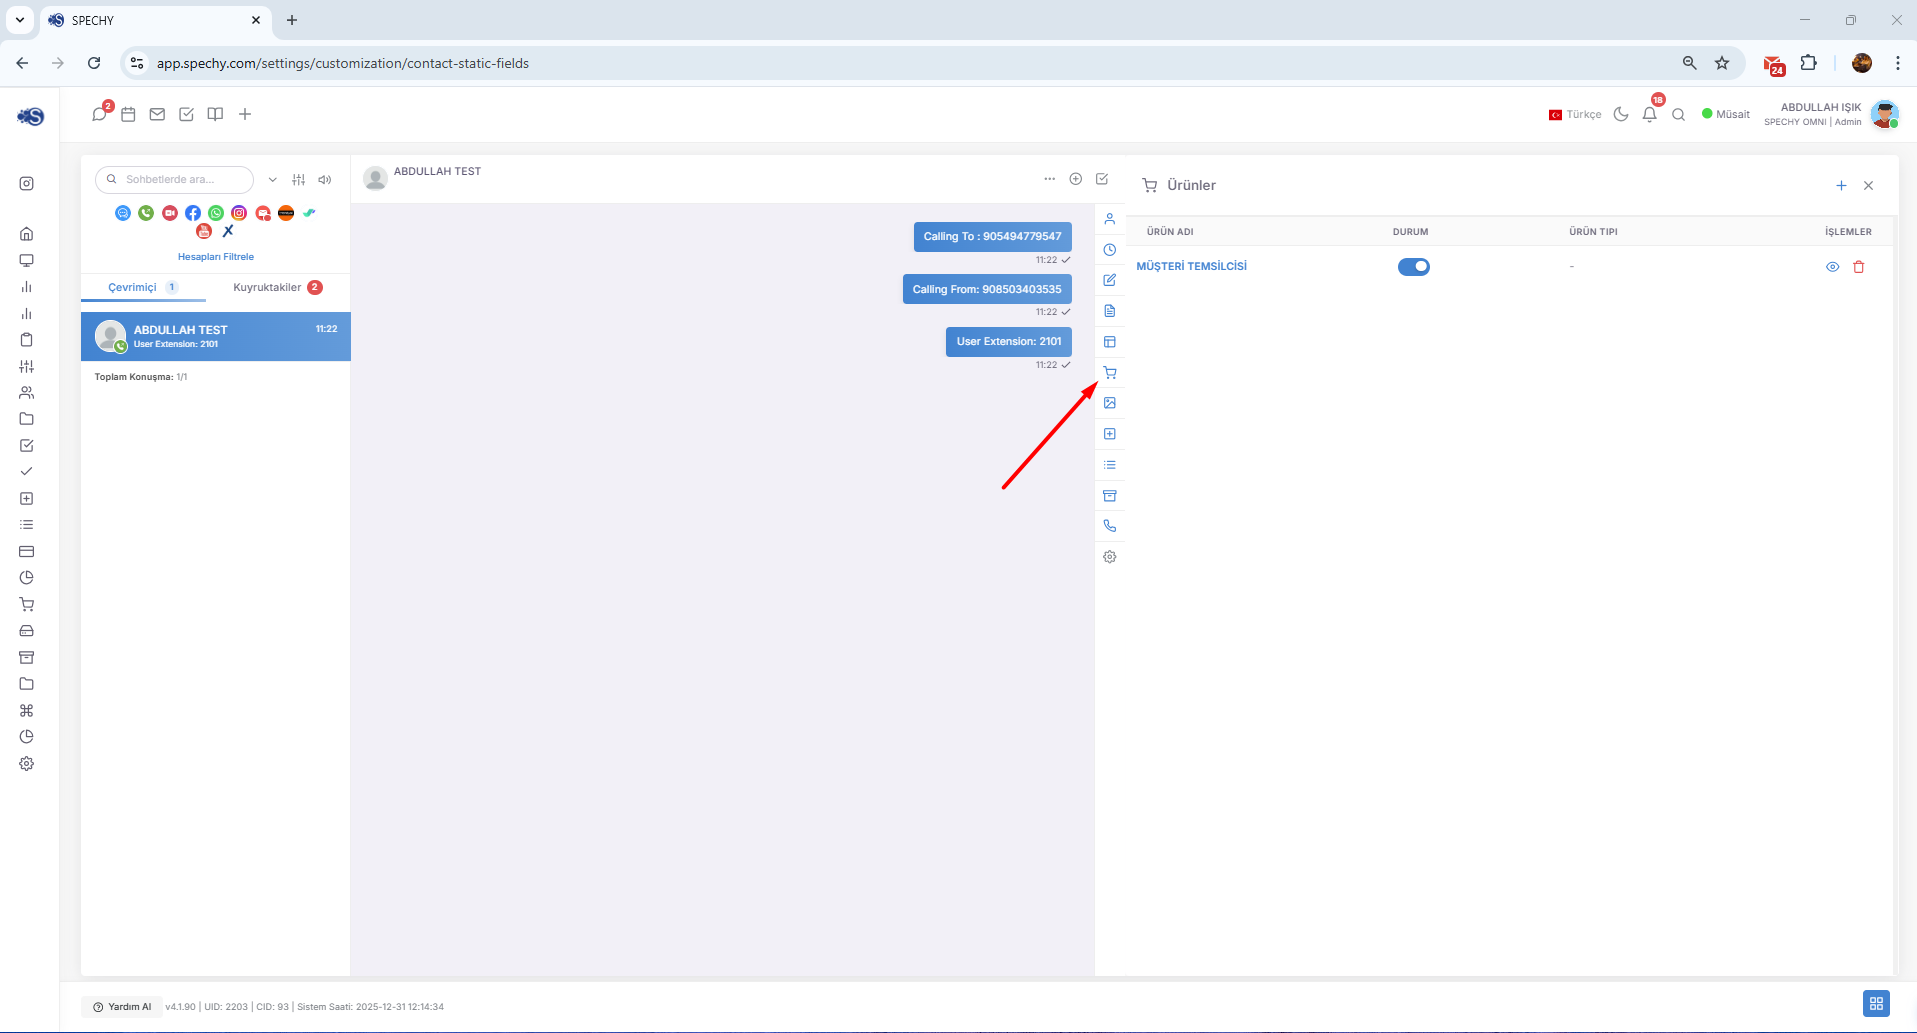Toggle dark mode moon icon
This screenshot has height=1033, width=1917.
1621,115
